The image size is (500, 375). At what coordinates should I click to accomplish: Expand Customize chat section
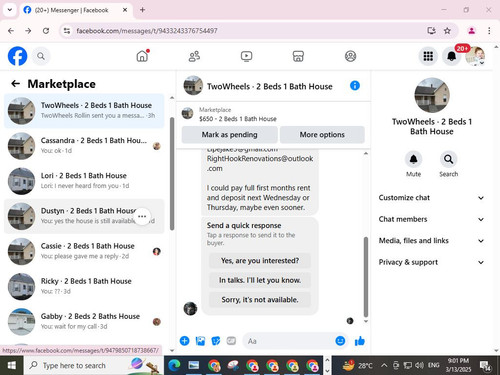click(431, 198)
